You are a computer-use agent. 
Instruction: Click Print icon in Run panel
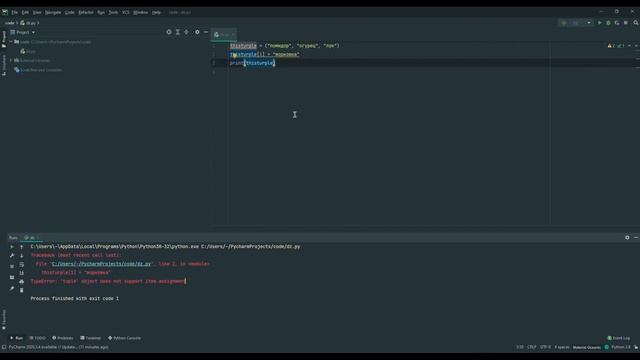22,282
